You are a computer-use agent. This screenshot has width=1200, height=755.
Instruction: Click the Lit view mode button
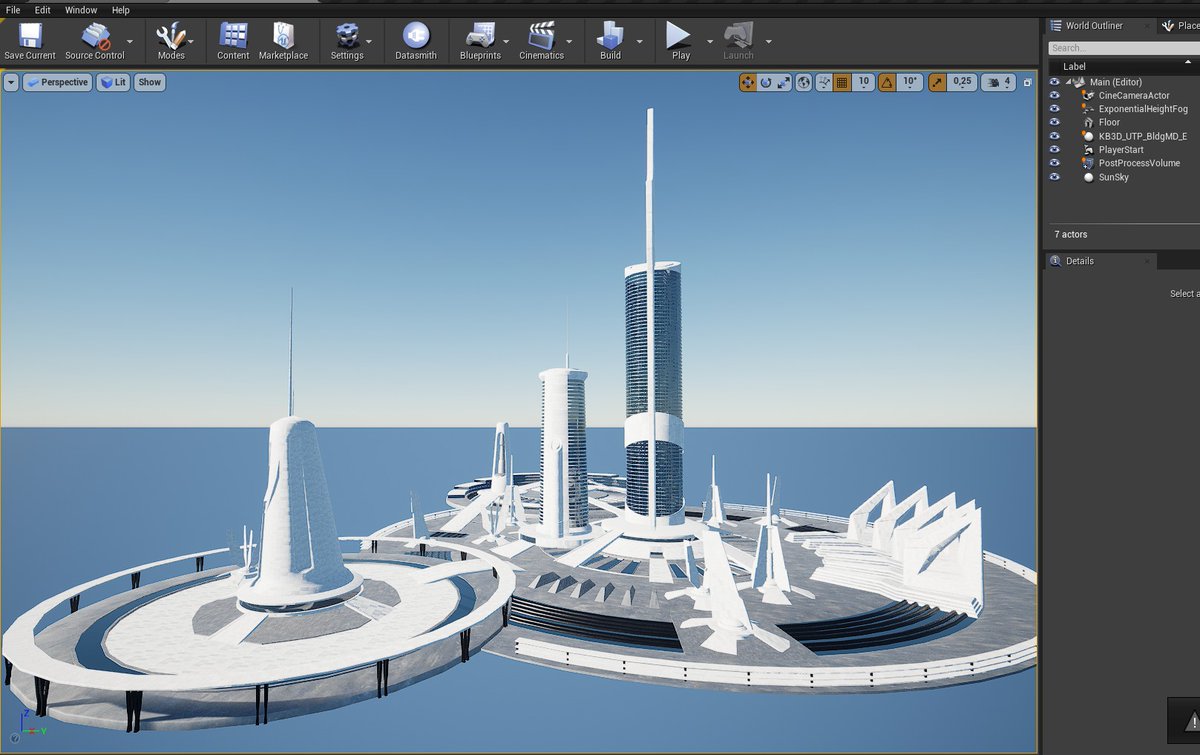[113, 82]
